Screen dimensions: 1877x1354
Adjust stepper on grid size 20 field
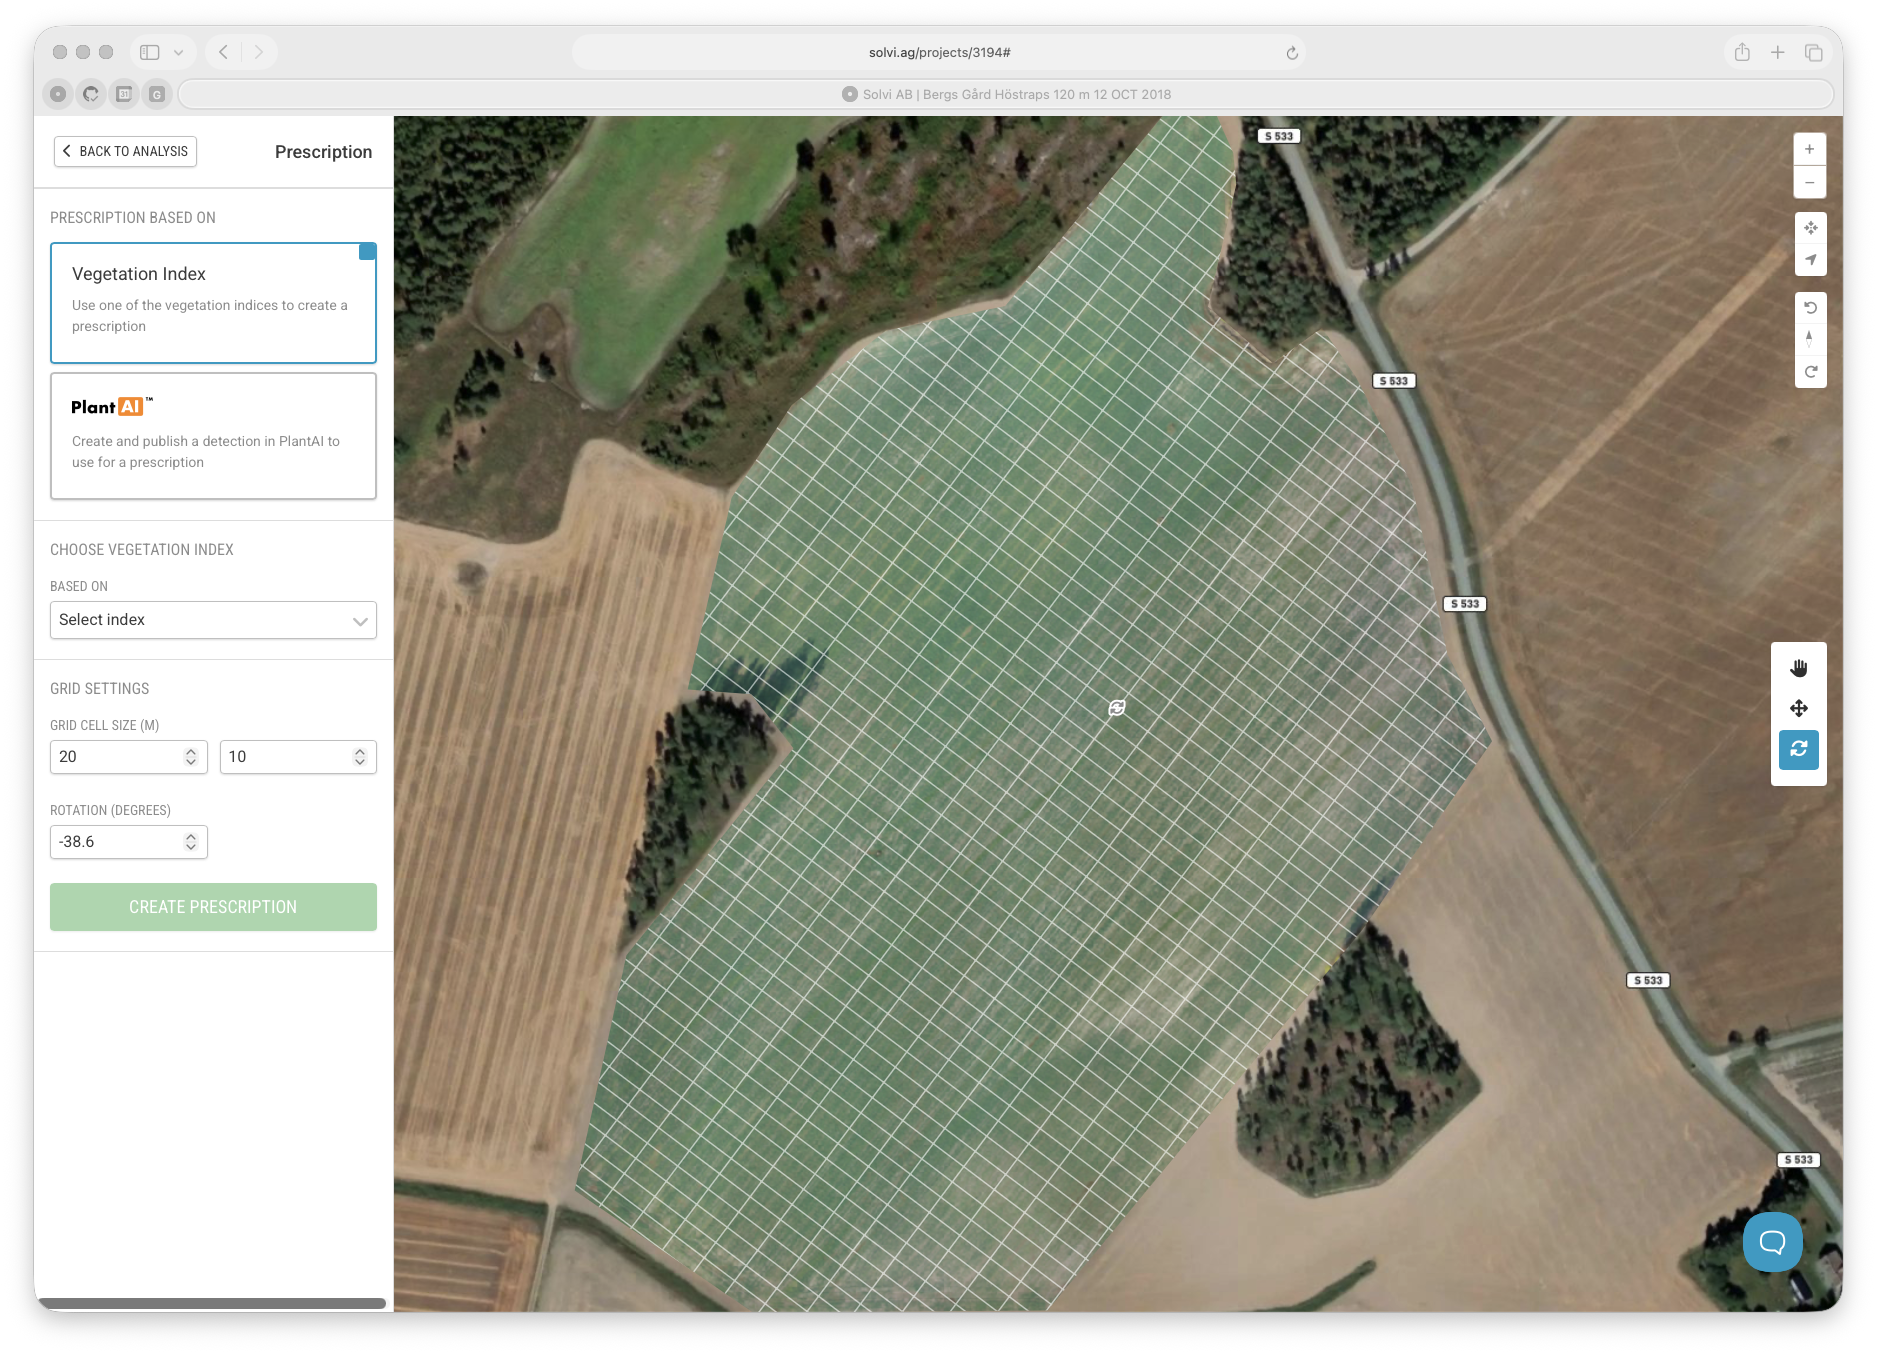click(191, 757)
